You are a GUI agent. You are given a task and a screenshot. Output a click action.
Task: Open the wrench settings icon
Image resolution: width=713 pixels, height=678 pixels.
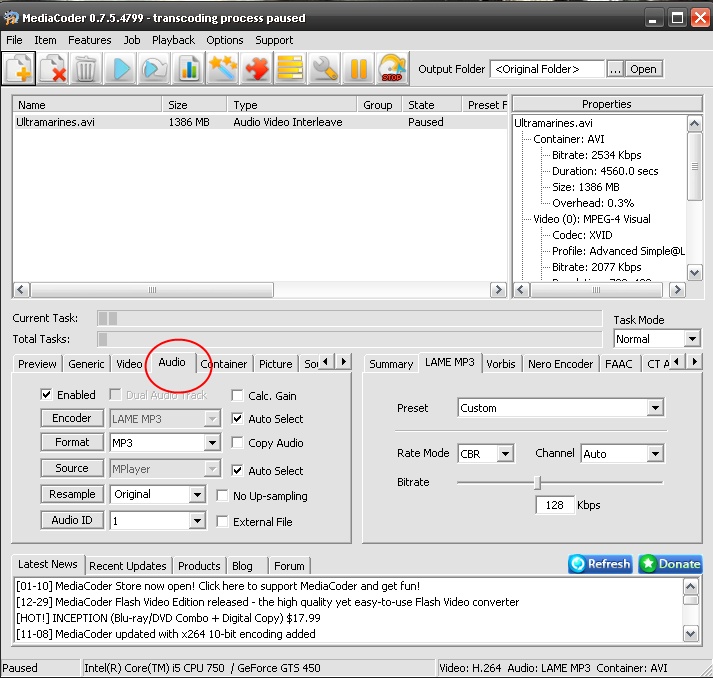click(x=324, y=69)
